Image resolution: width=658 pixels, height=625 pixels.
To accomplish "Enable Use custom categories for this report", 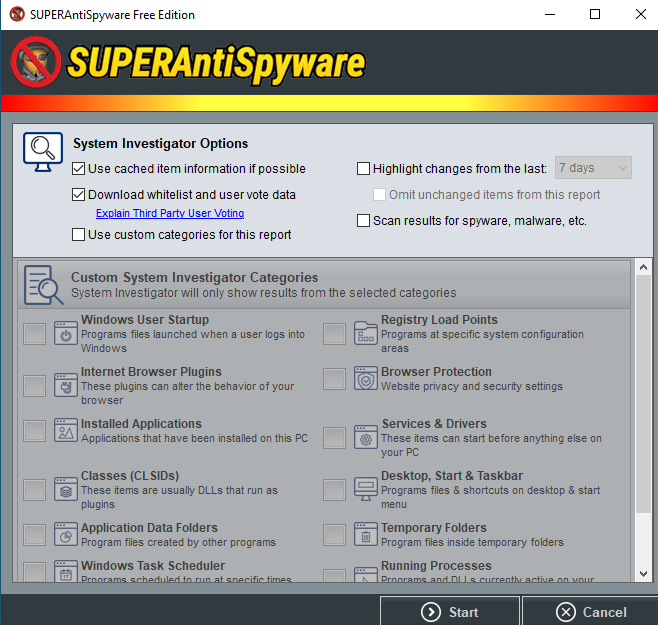I will click(x=78, y=234).
